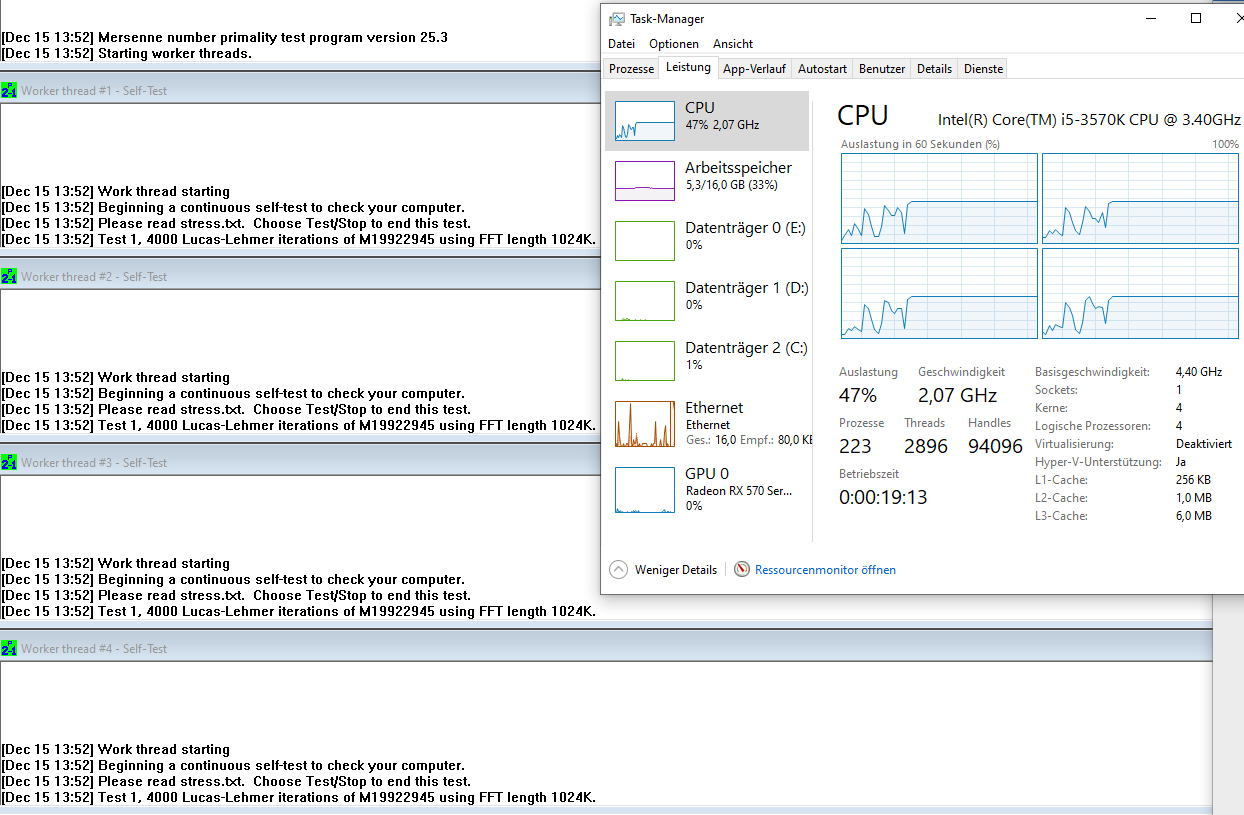Click Worker thread #2 - Self-Test title
This screenshot has height=815, width=1244.
point(94,277)
